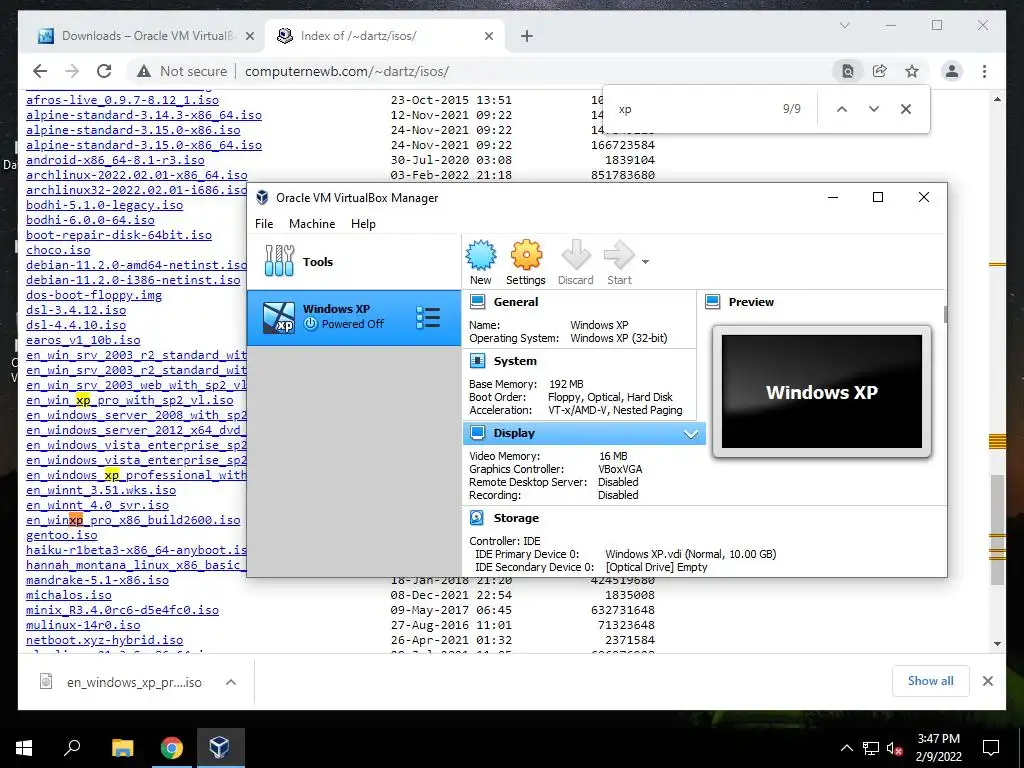Click Chrome icon on taskbar
The height and width of the screenshot is (768, 1024).
(x=172, y=748)
